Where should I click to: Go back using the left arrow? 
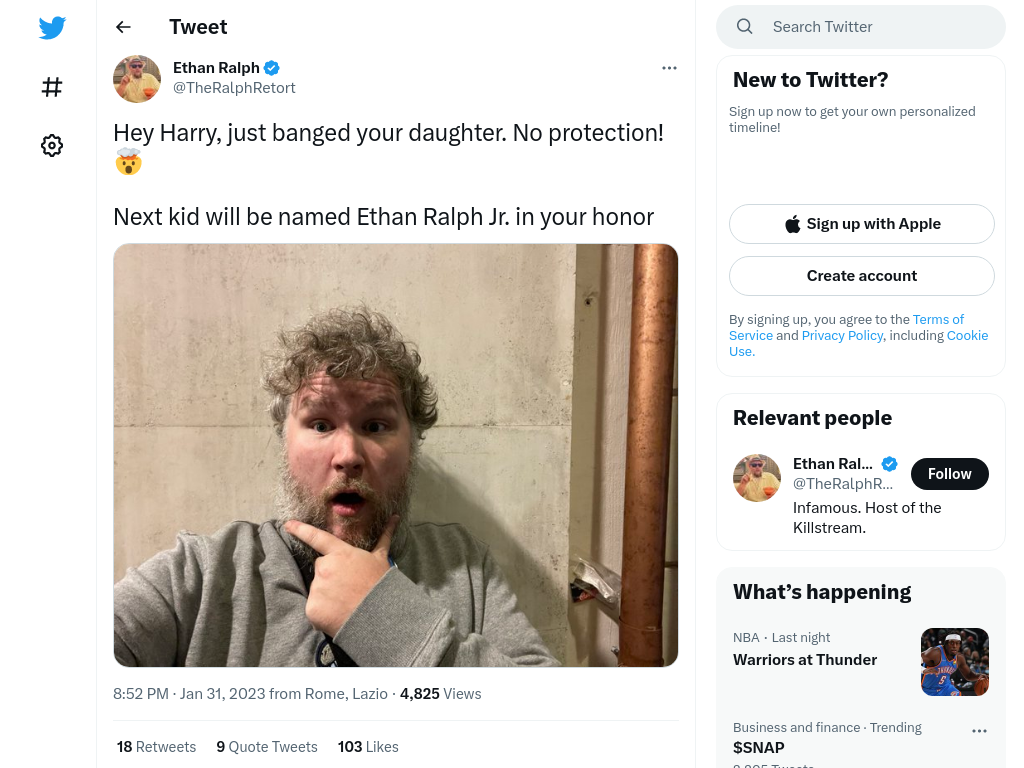123,27
